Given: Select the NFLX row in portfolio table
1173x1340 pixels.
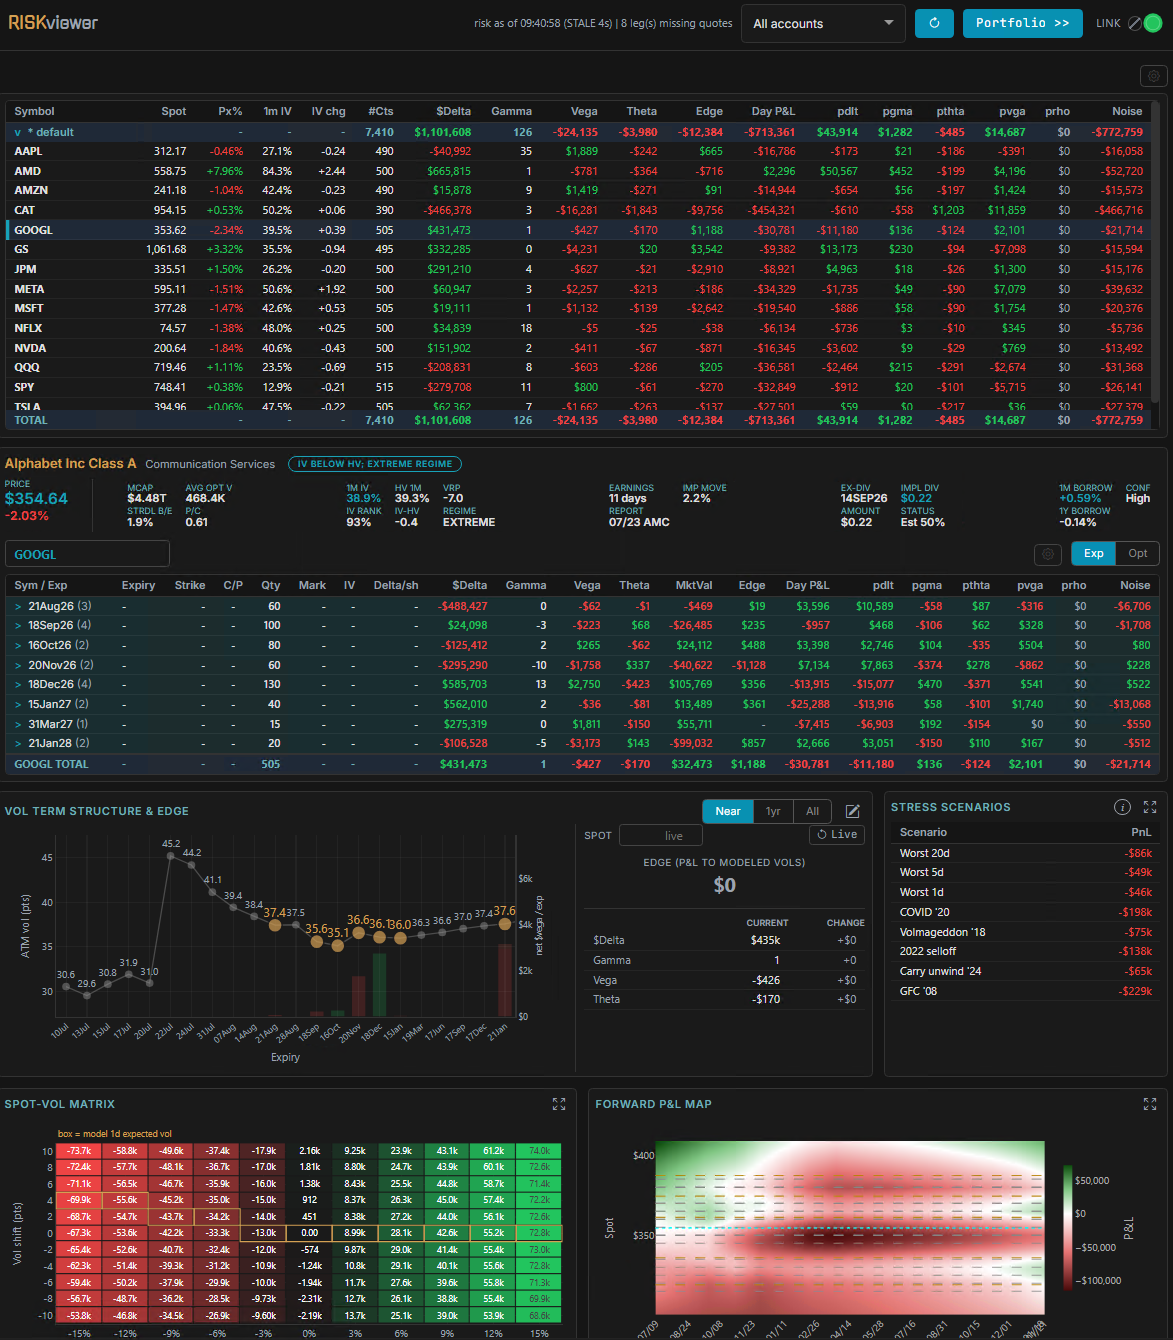Looking at the screenshot, I should pyautogui.click(x=578, y=328).
